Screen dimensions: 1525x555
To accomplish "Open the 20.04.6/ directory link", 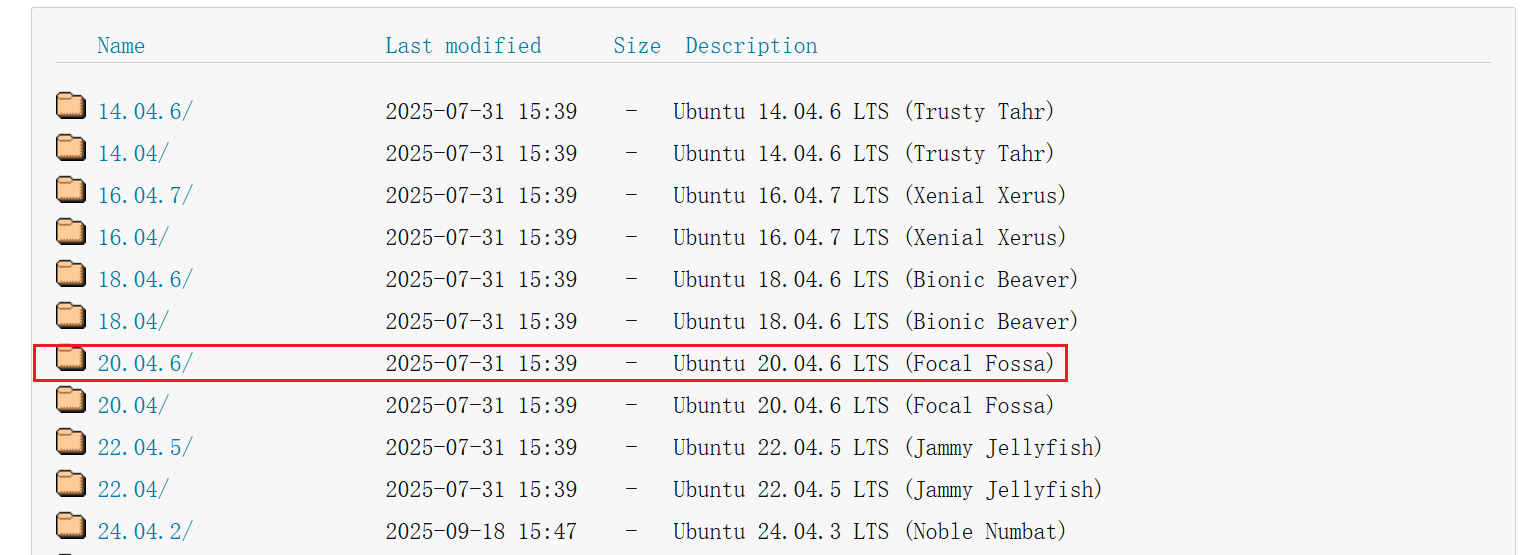I will (145, 364).
